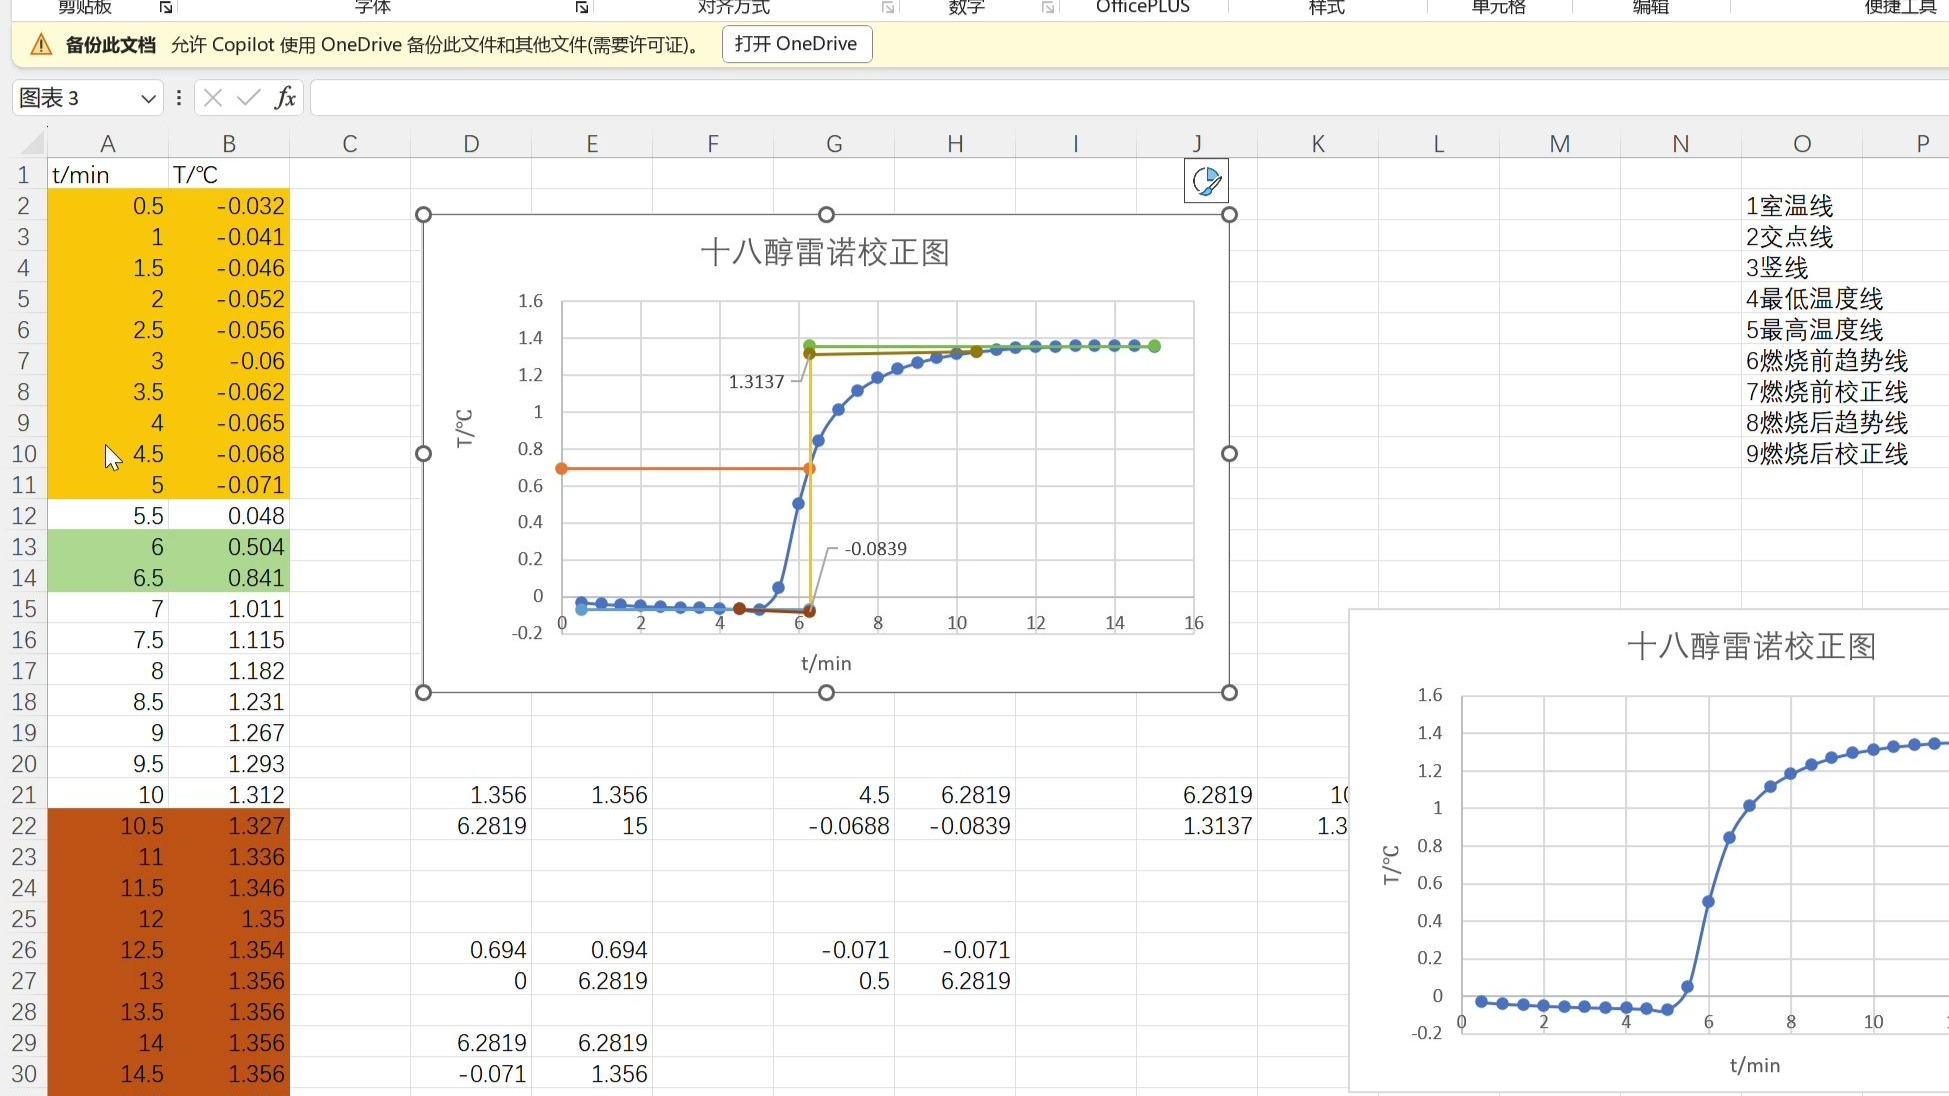Select the chart title 十八醇雷诺校正图
The width and height of the screenshot is (1949, 1096).
coord(826,253)
